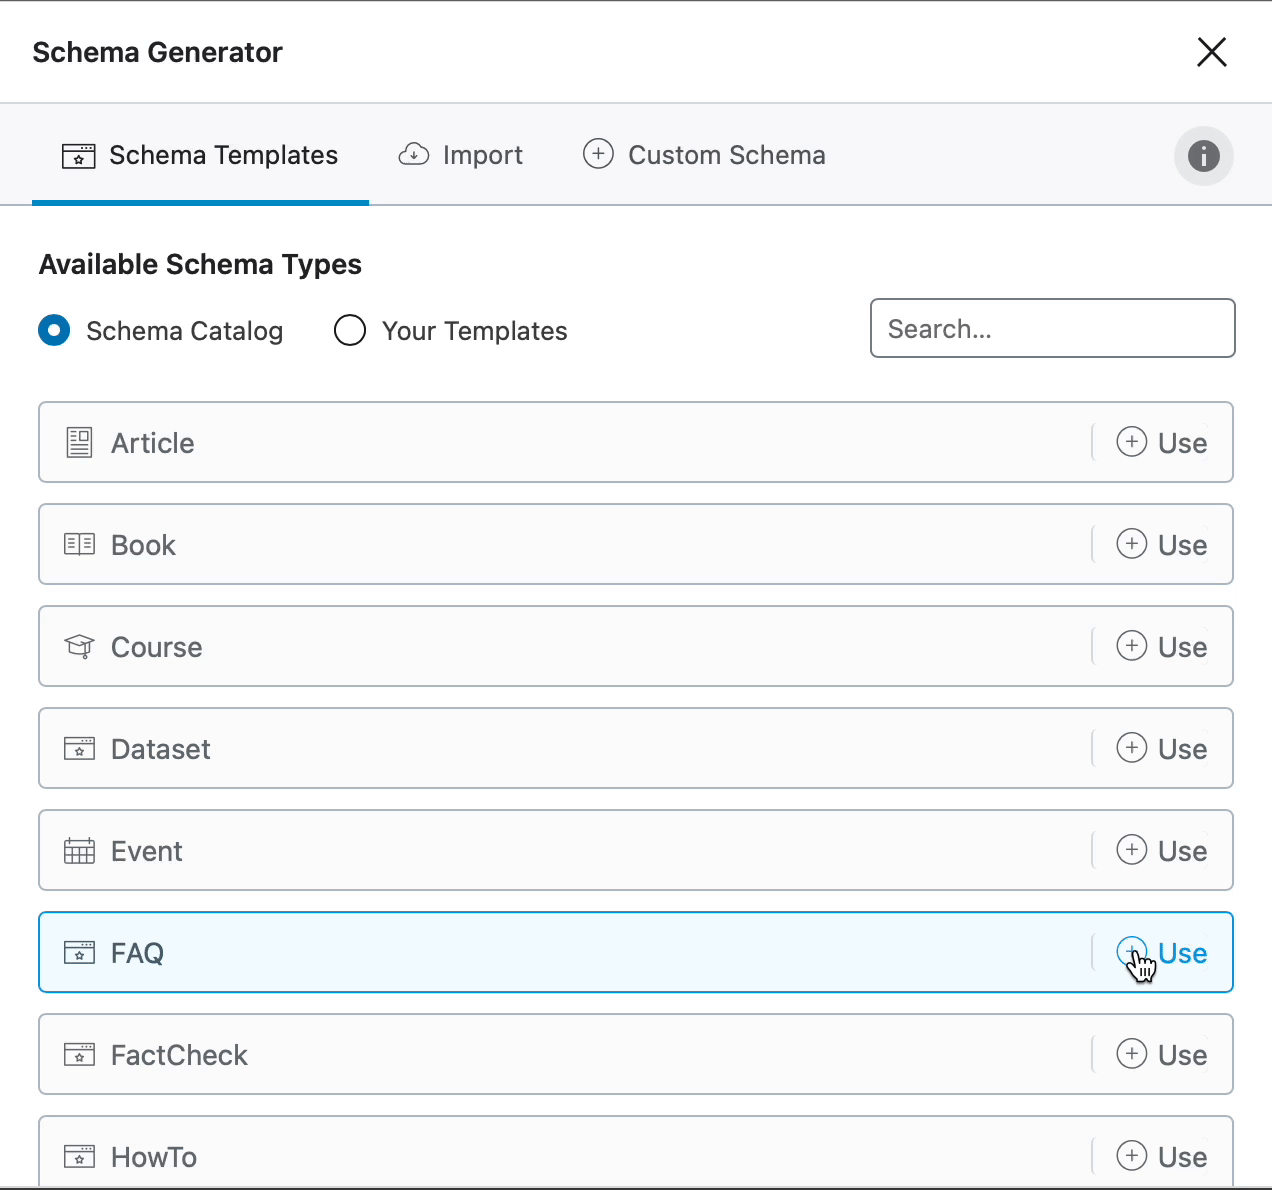Focus the schema Search field
1272x1190 pixels.
coord(1052,328)
